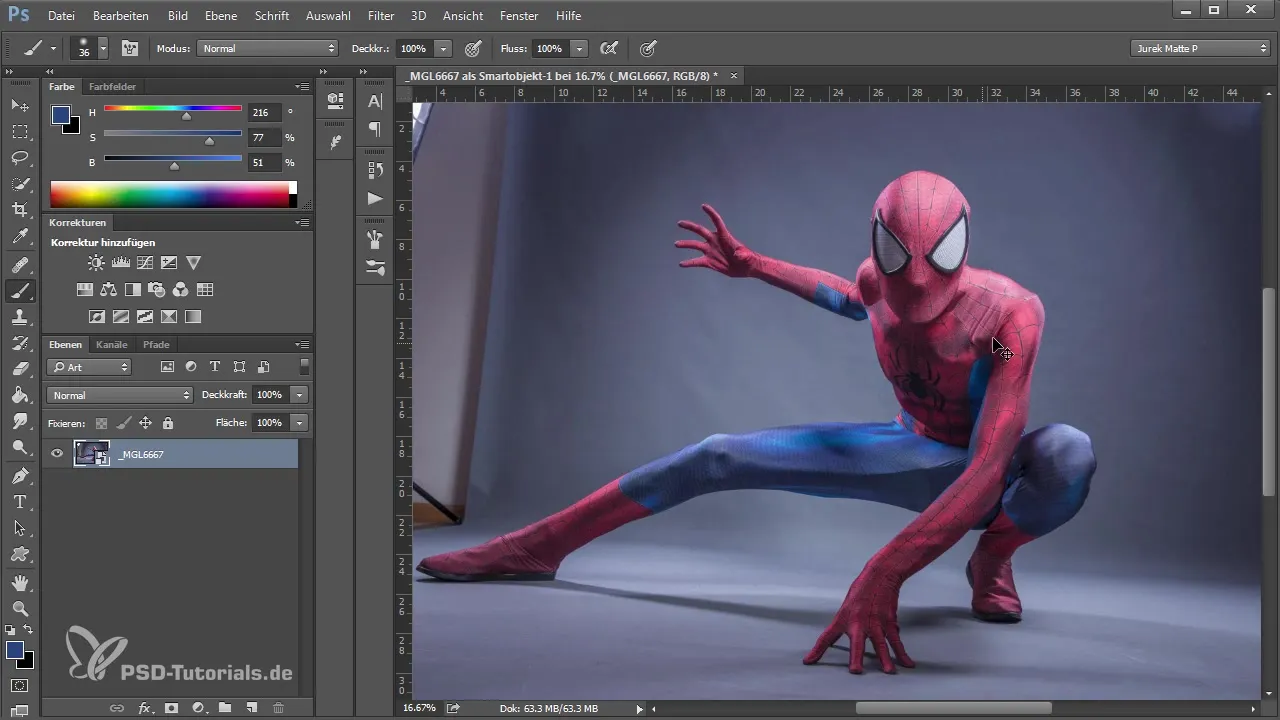Add Photo Filter adjustment
The width and height of the screenshot is (1280, 720).
157,290
